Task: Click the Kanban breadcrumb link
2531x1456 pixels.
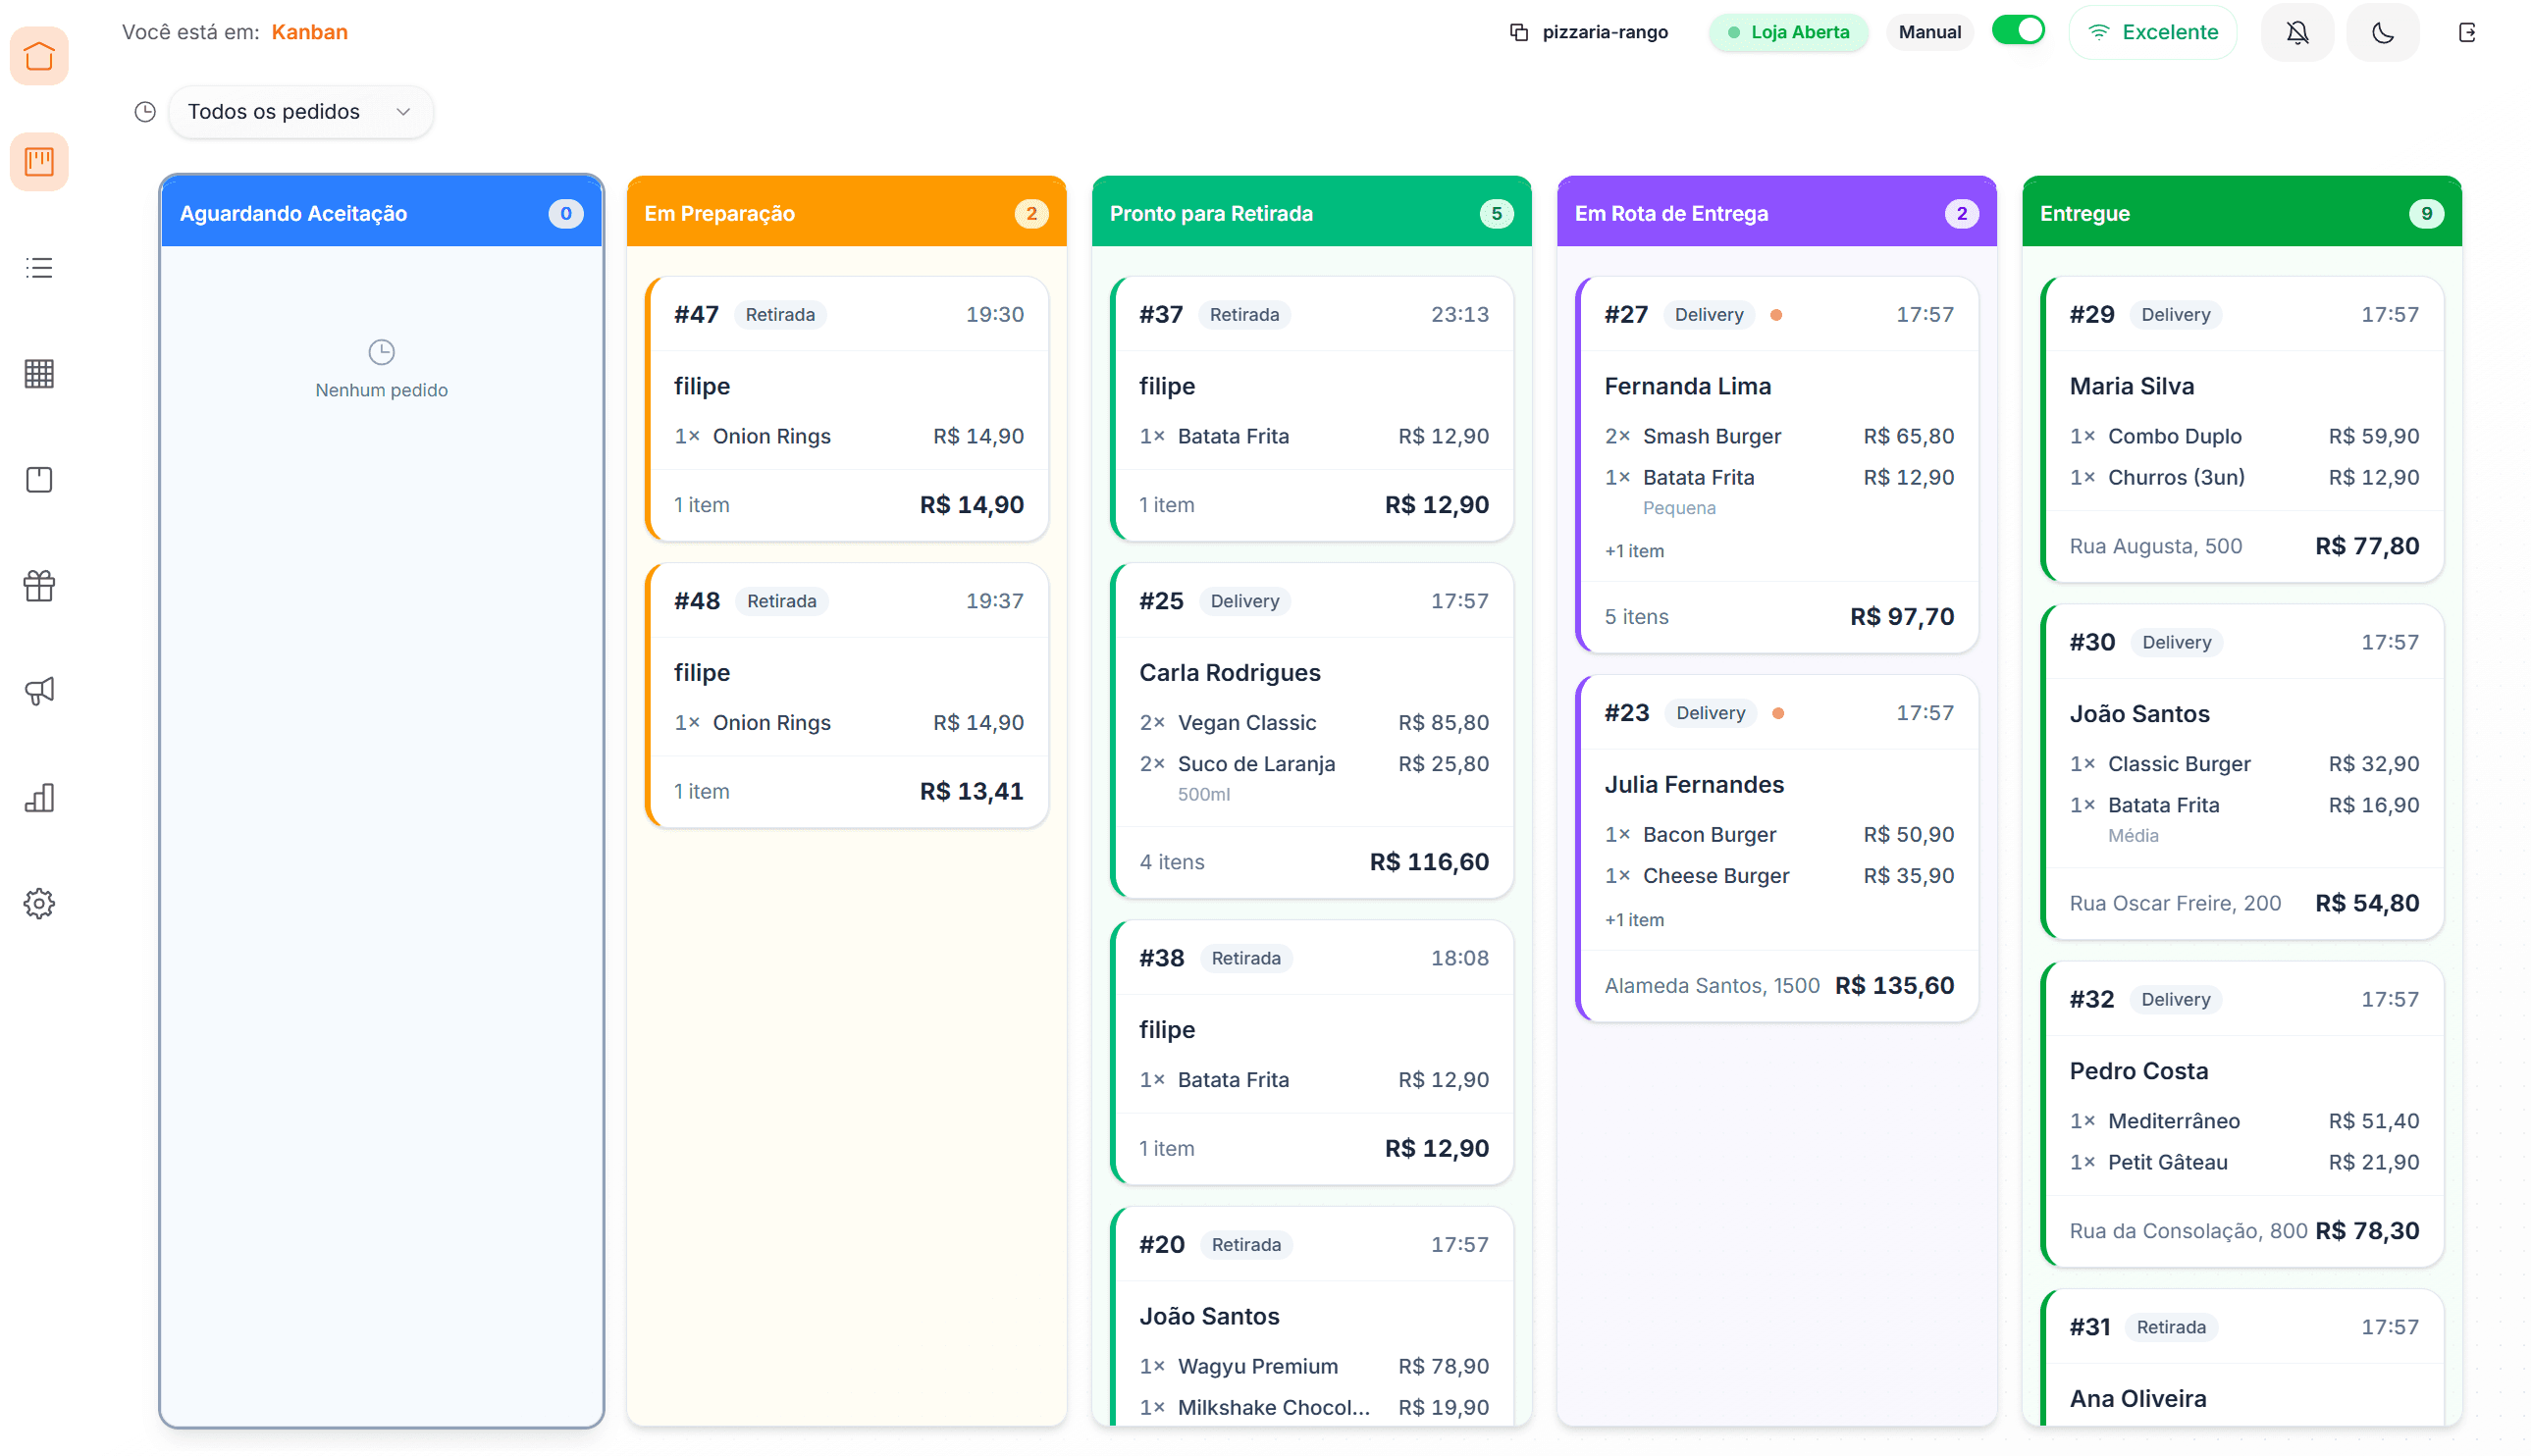Action: 310,31
